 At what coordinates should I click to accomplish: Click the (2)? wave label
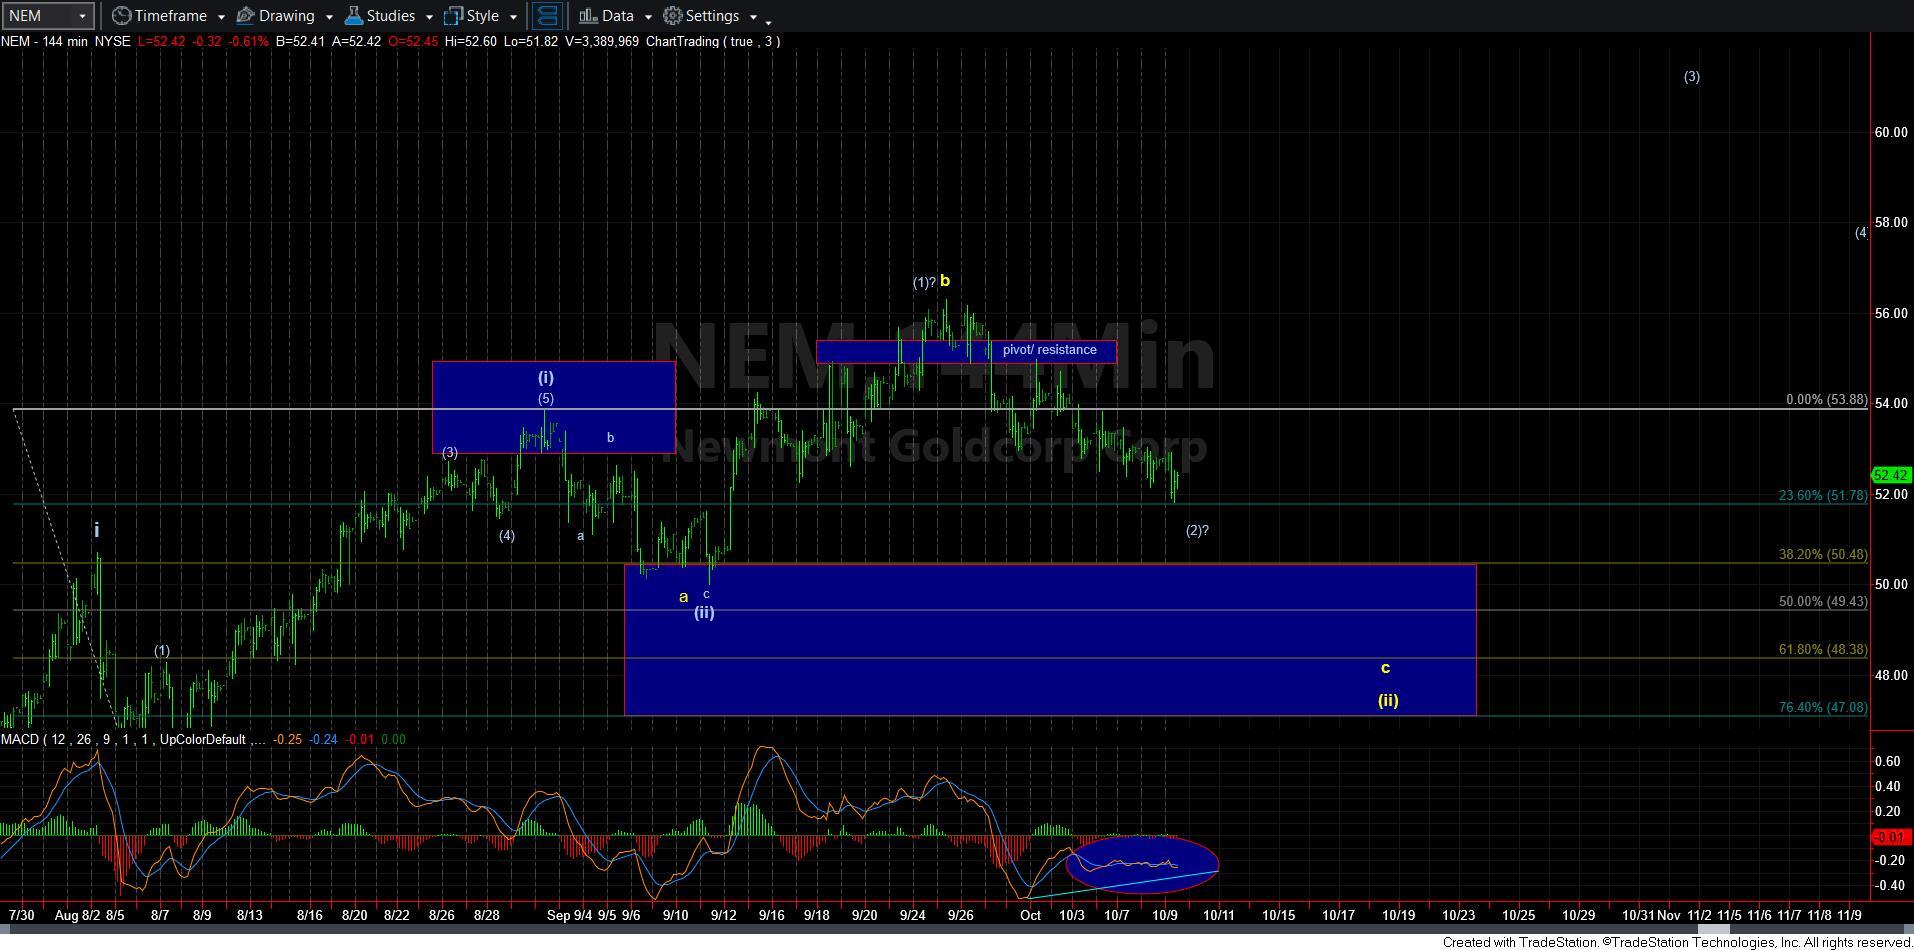[1197, 530]
